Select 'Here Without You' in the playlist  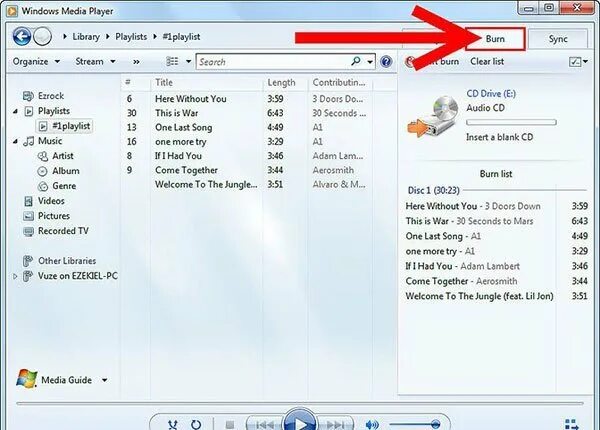tap(191, 99)
